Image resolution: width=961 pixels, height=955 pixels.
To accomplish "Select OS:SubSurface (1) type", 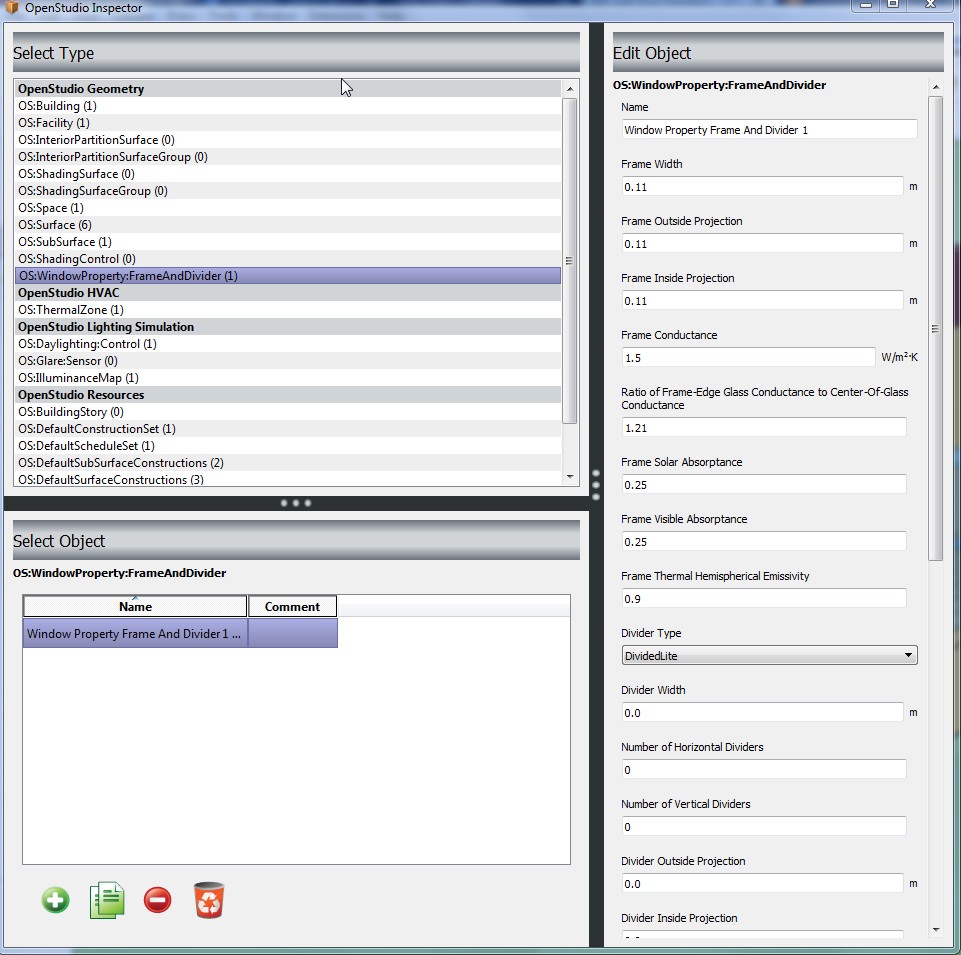I will (287, 242).
